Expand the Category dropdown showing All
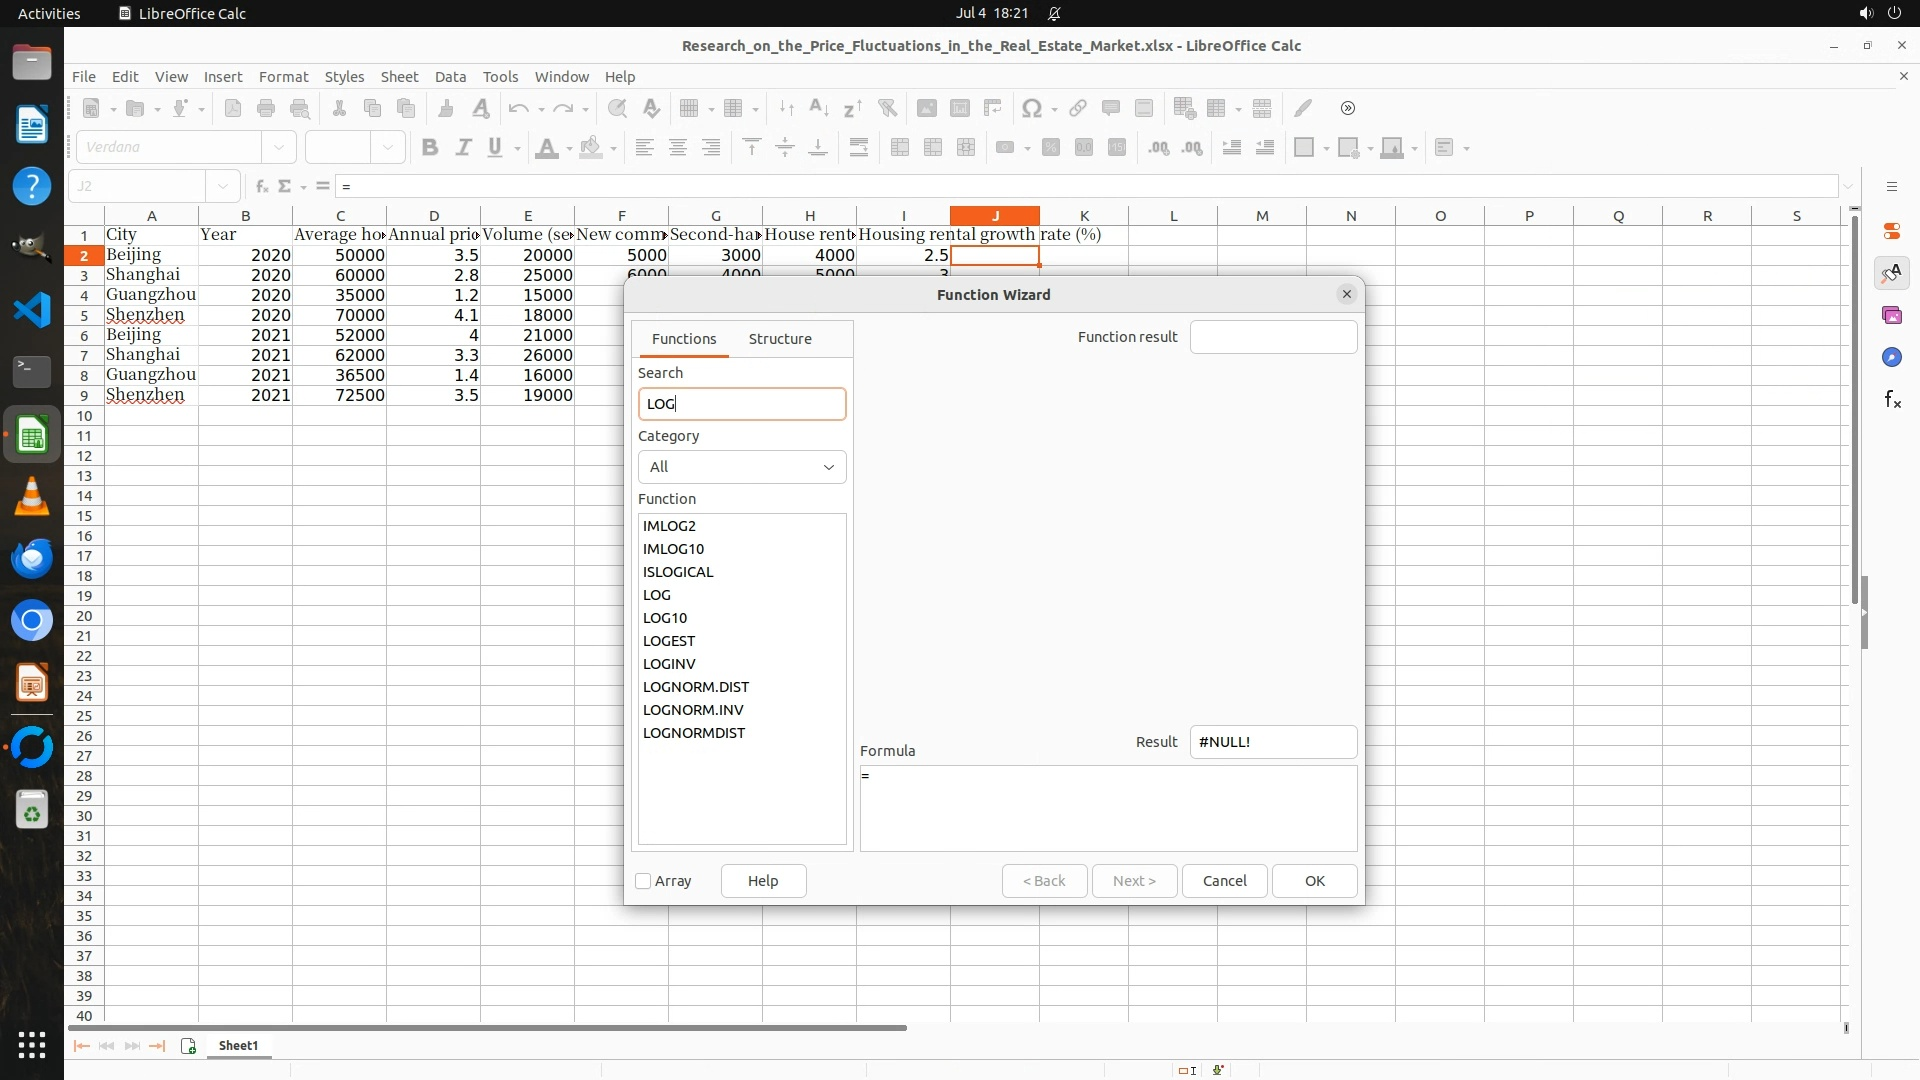Viewport: 1920px width, 1080px height. (x=742, y=467)
